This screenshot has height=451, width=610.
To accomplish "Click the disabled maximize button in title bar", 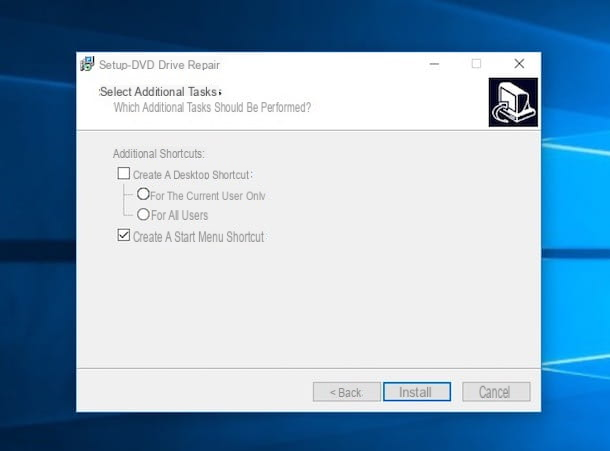I will pyautogui.click(x=477, y=64).
